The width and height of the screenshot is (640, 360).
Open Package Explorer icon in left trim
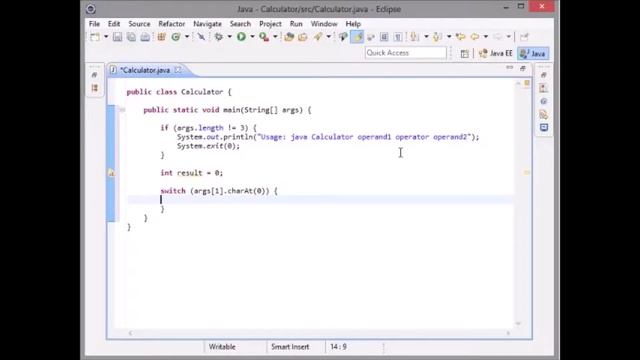tap(94, 88)
